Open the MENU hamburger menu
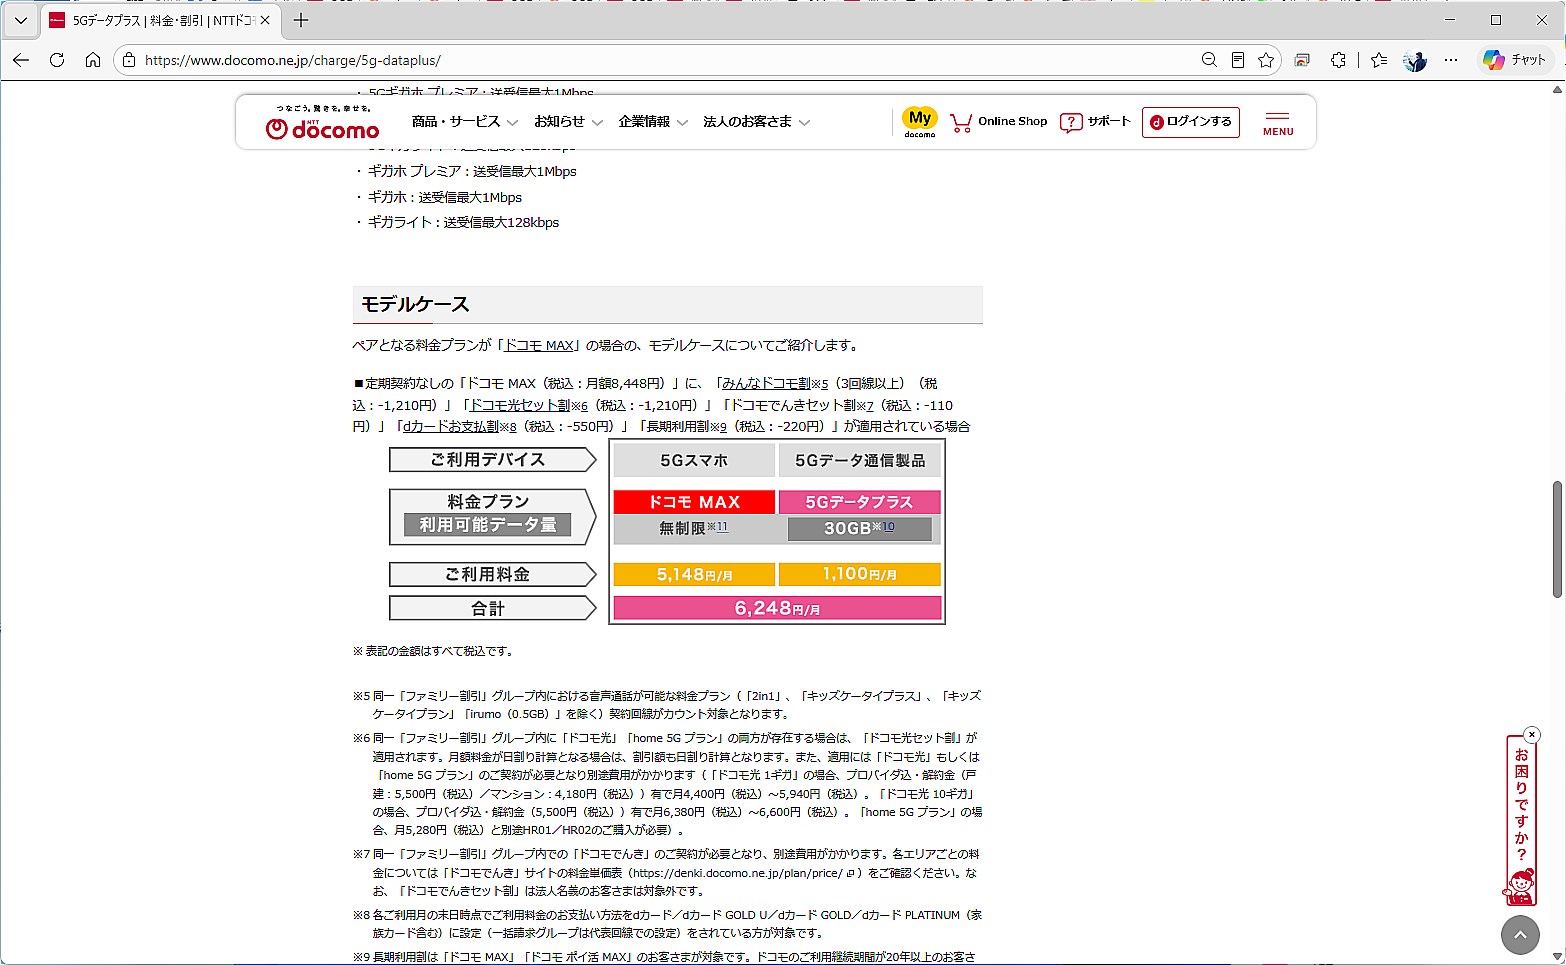Screen dimensions: 1566x965 (1278, 123)
